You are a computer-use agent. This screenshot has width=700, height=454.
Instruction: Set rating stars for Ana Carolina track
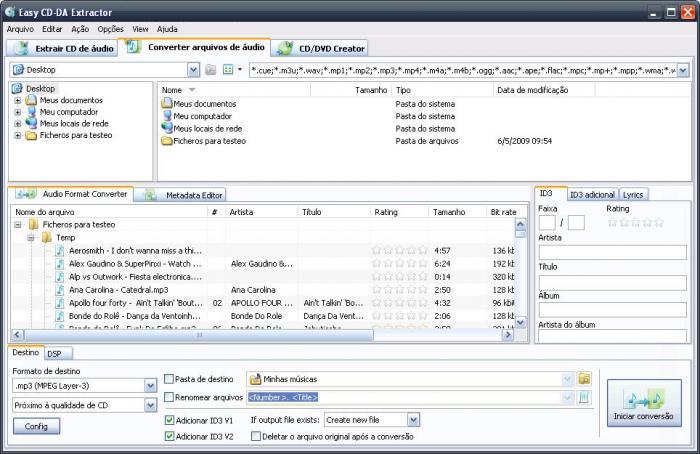400,290
